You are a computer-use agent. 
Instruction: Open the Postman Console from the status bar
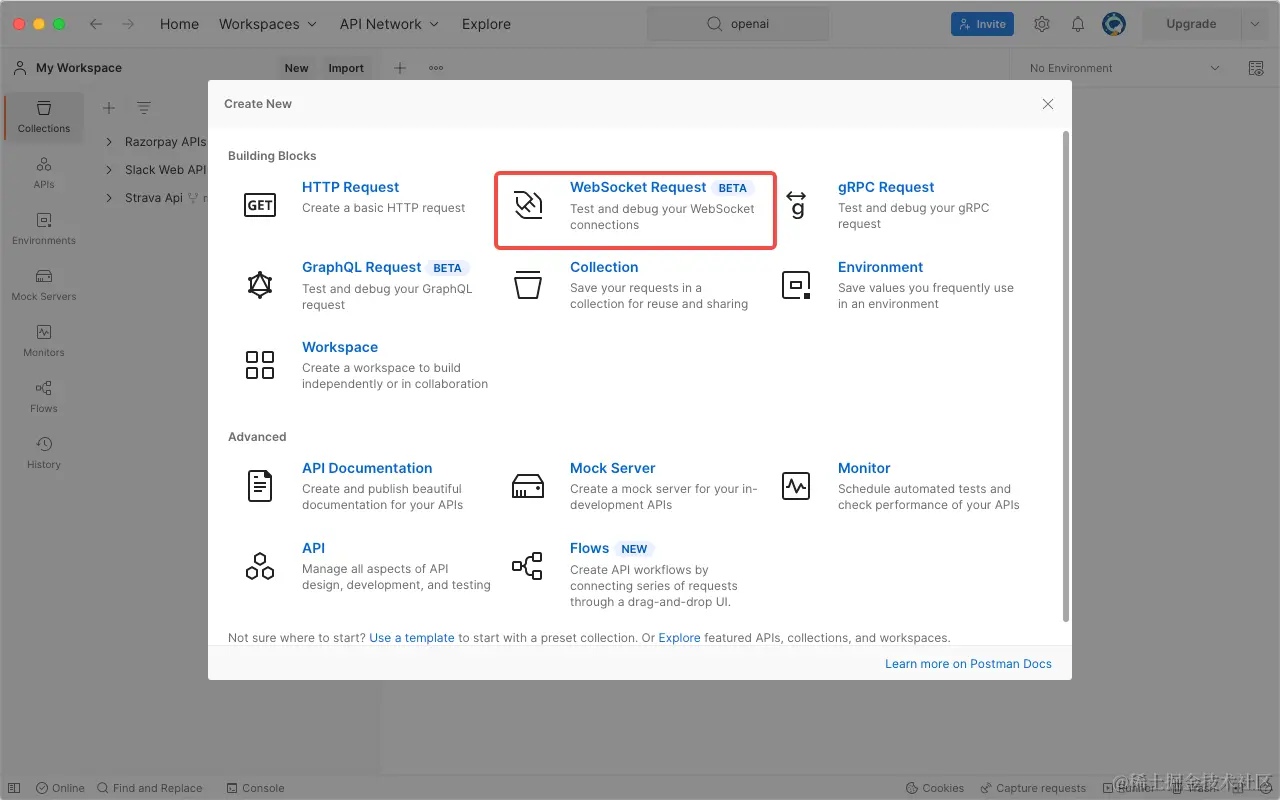pyautogui.click(x=255, y=787)
